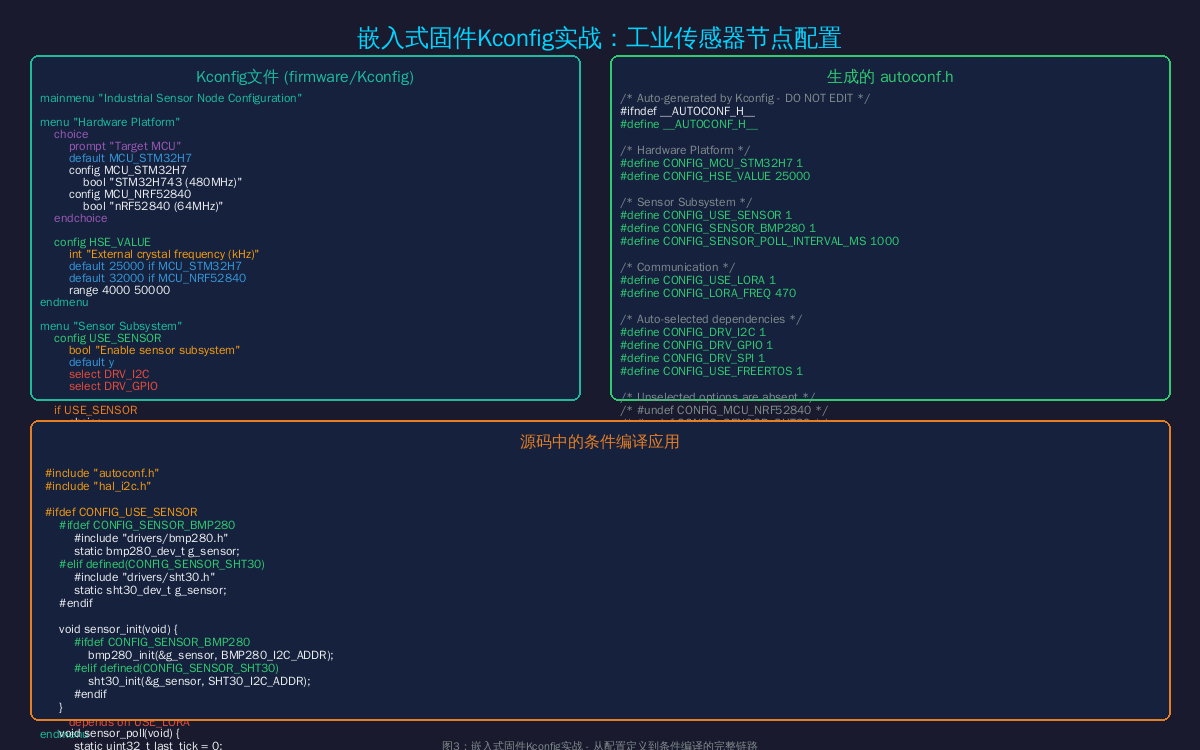Select the line mainmenu "Industrial Sensor Node Configuration"
Screen dimensions: 1200x750
[171, 98]
